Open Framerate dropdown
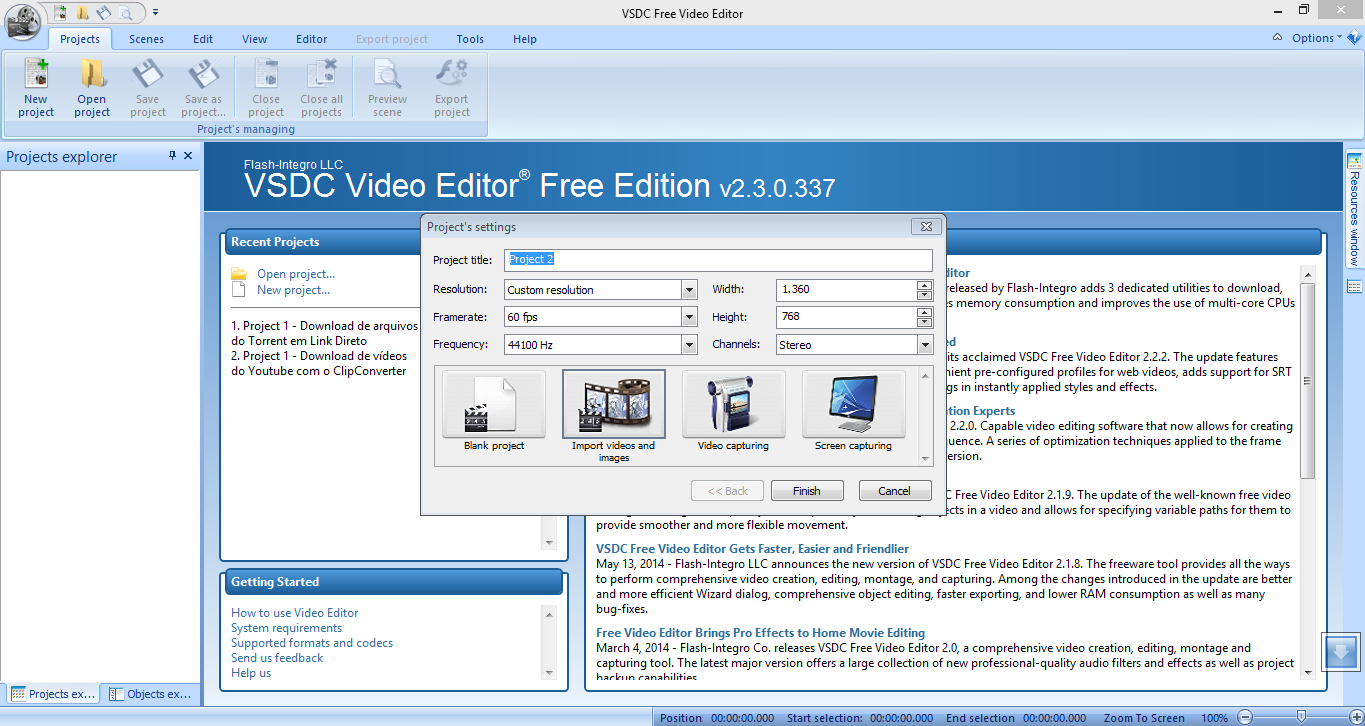 [x=689, y=317]
